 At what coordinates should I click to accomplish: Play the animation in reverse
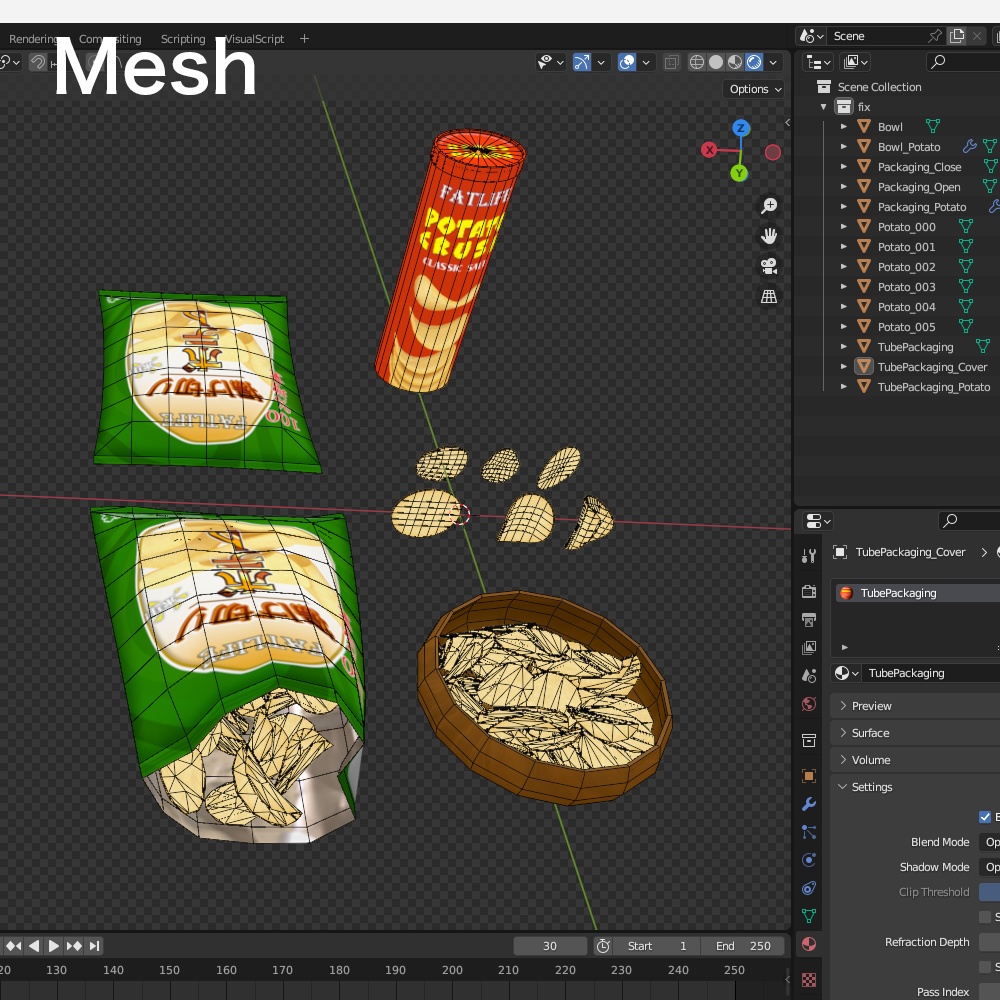(34, 946)
